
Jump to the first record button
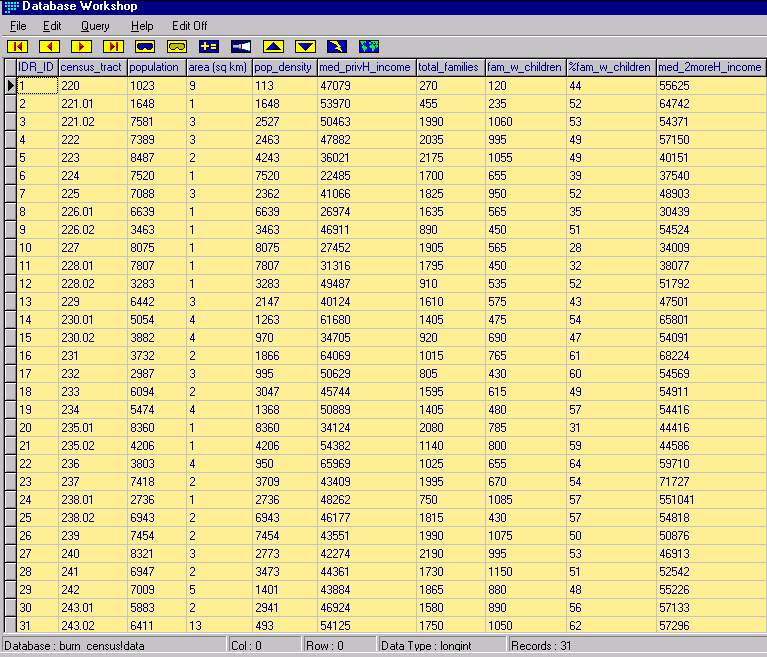coord(17,46)
